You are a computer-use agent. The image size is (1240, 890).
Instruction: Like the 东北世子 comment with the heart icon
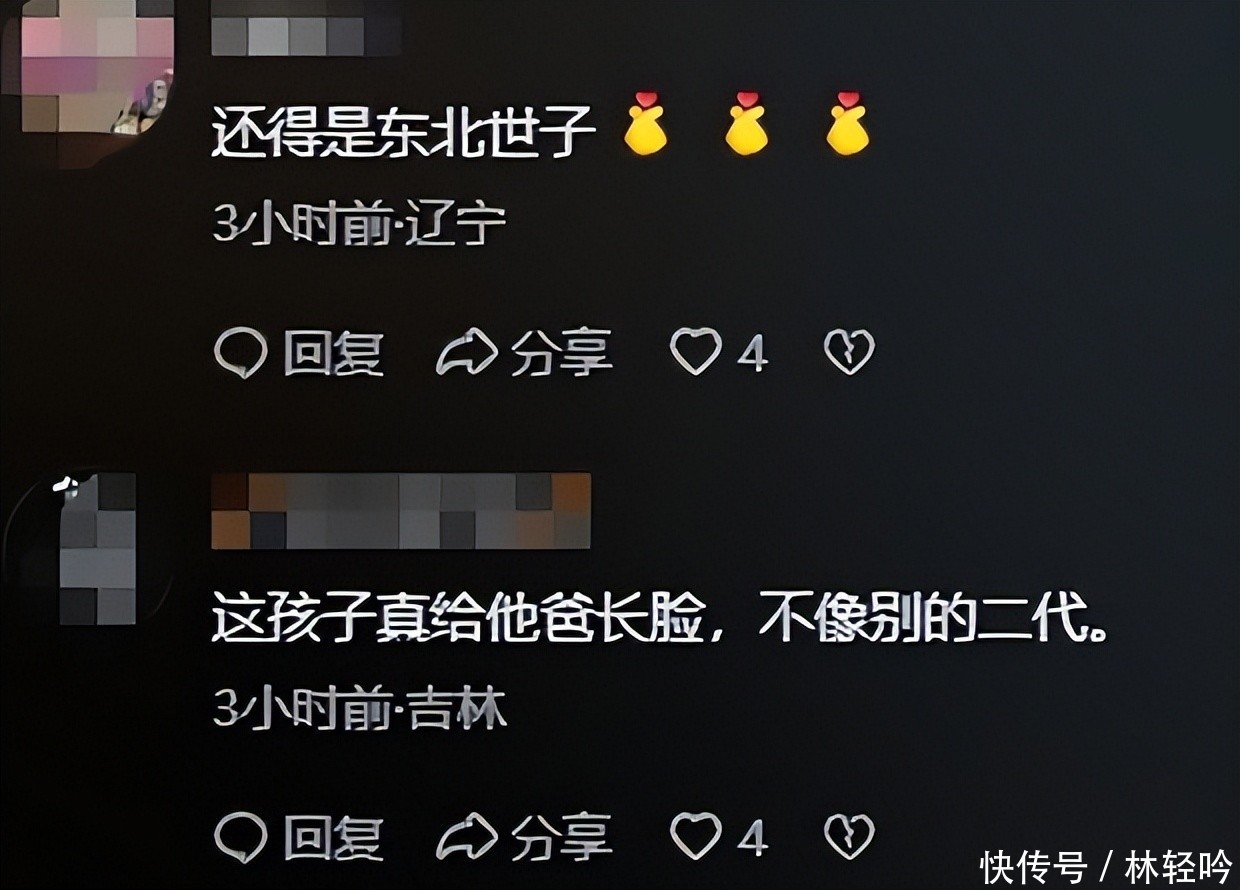point(695,352)
